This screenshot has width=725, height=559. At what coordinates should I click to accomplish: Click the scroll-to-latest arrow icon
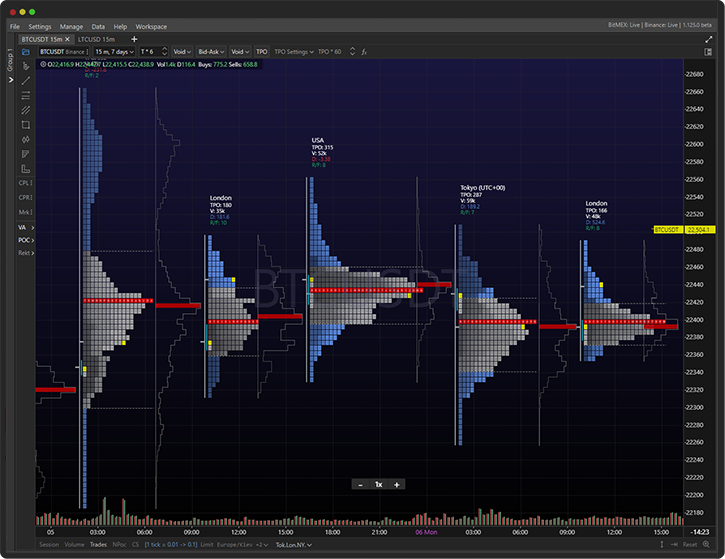[674, 544]
